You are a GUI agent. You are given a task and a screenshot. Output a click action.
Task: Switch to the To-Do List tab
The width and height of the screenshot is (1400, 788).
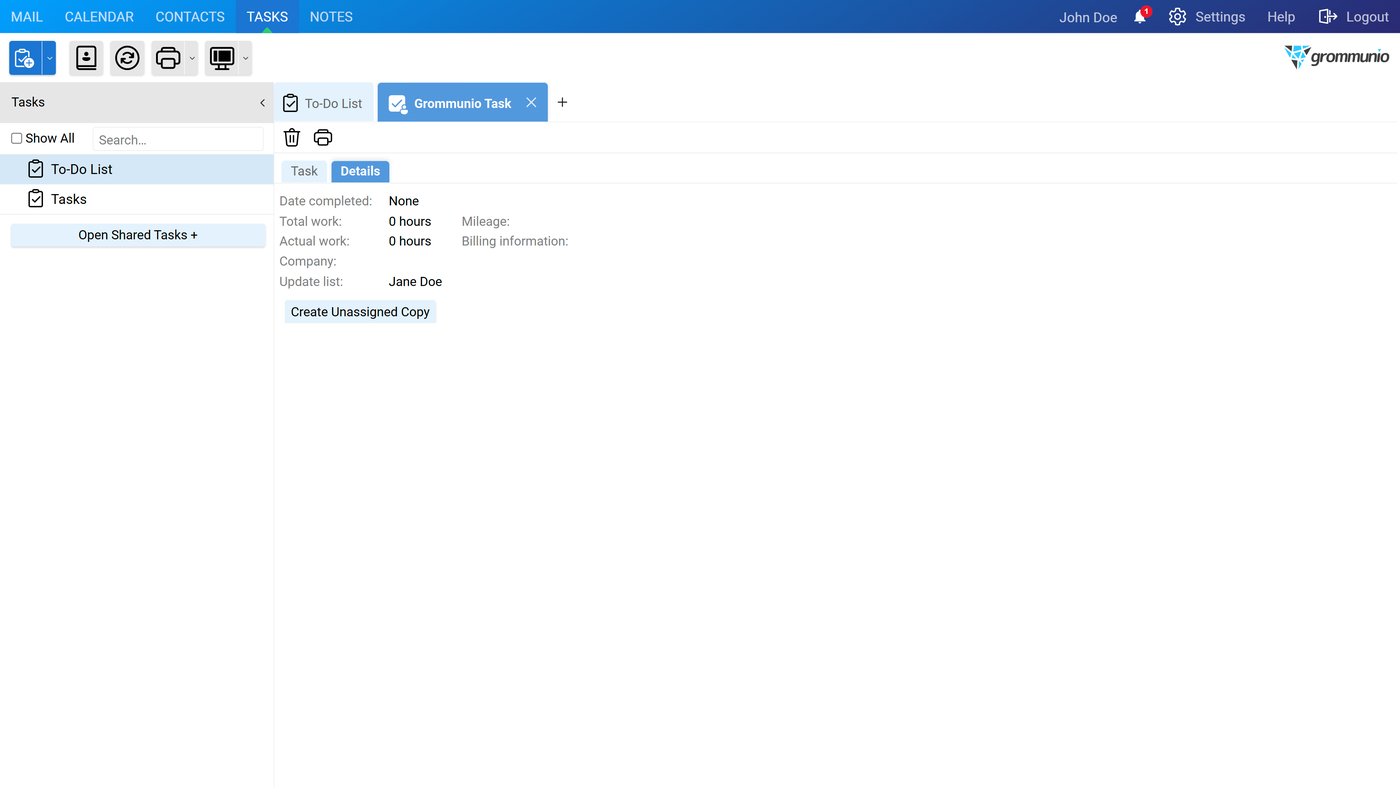[323, 103]
